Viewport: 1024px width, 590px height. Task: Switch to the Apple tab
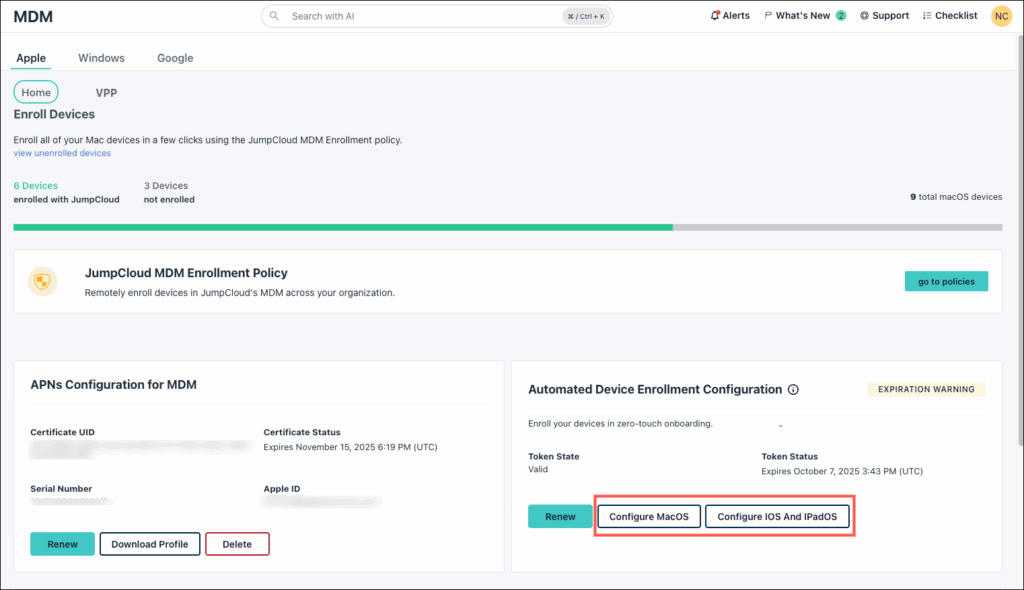tap(31, 58)
